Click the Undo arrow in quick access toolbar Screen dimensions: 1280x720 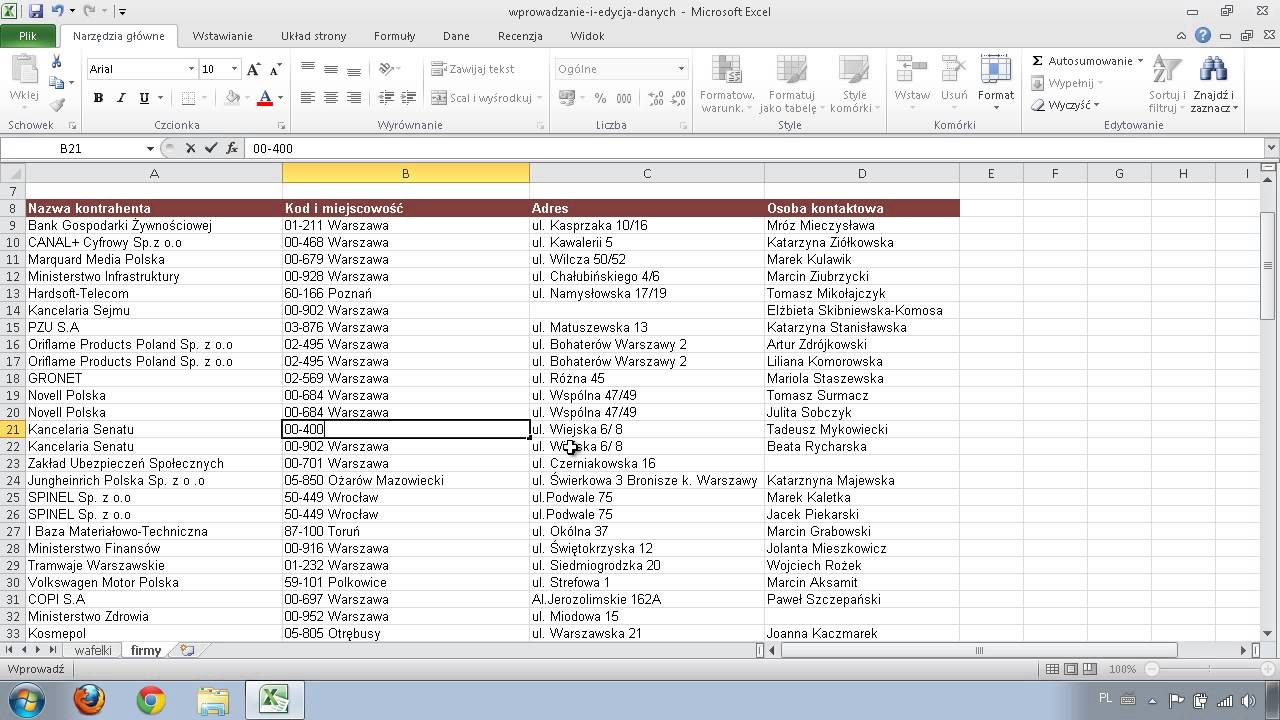[x=57, y=11]
